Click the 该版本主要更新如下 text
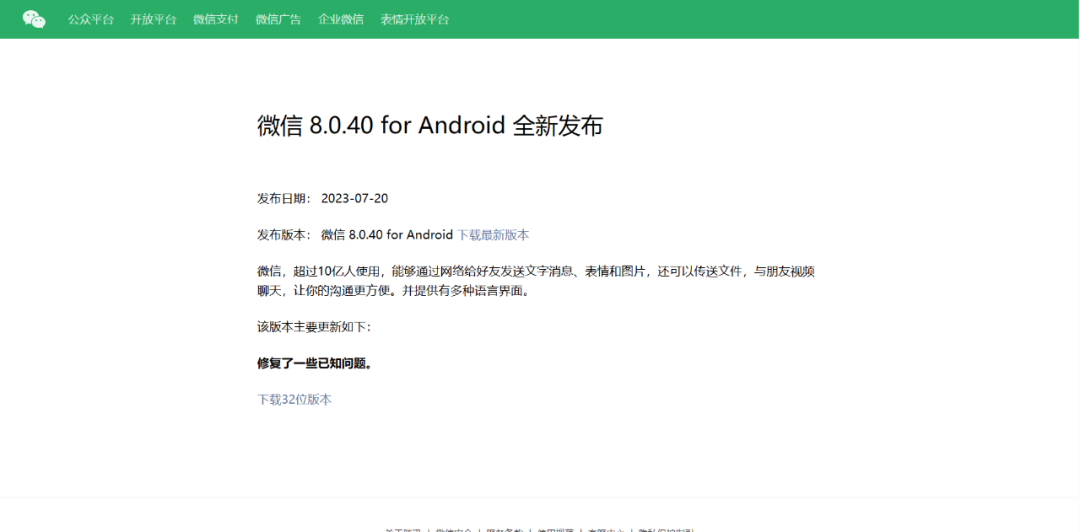Image resolution: width=1080 pixels, height=532 pixels. 314,327
